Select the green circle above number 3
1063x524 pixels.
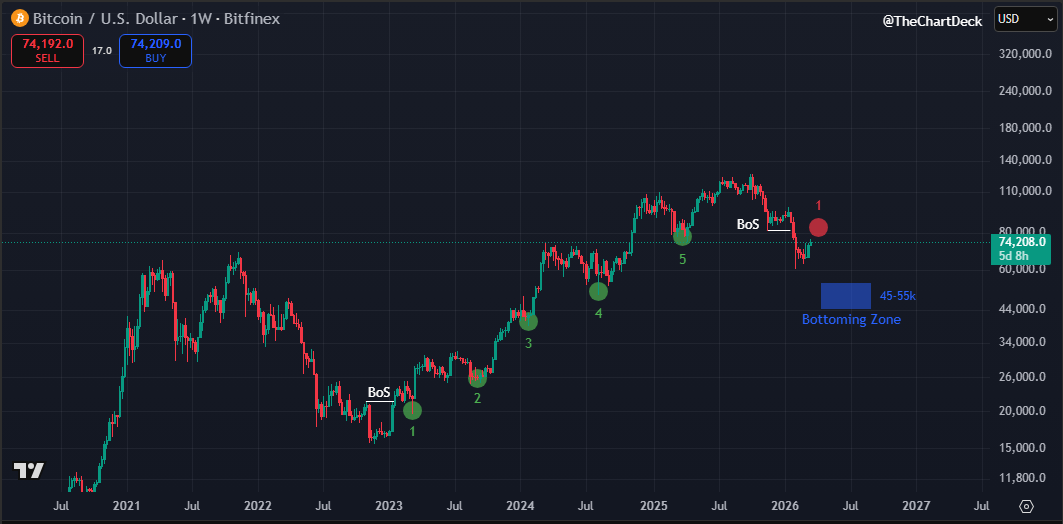(529, 323)
